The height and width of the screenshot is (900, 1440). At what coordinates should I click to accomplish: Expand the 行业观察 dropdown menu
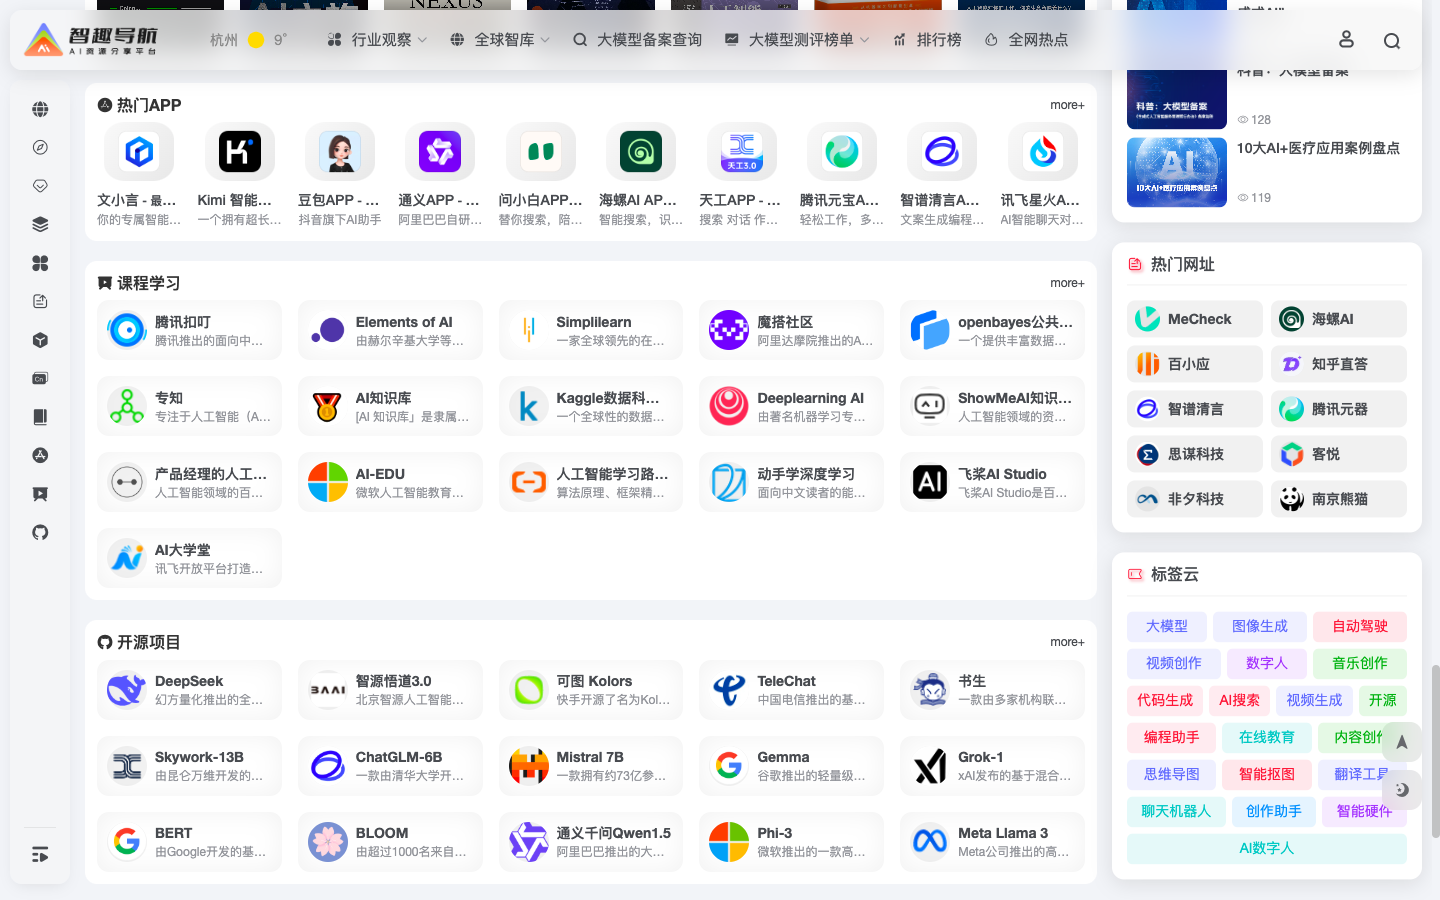(377, 40)
